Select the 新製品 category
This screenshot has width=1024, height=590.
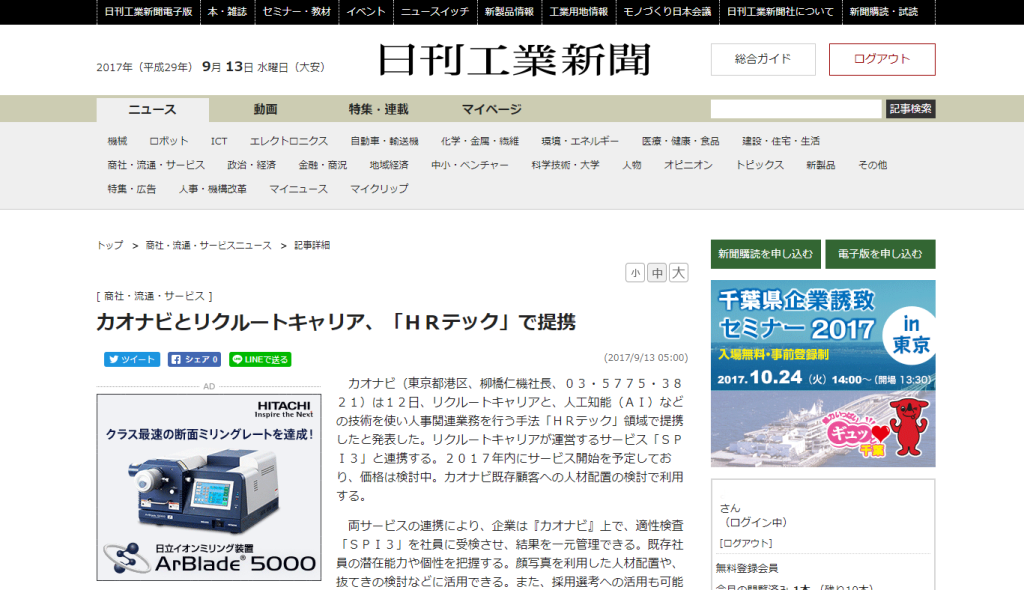click(821, 165)
